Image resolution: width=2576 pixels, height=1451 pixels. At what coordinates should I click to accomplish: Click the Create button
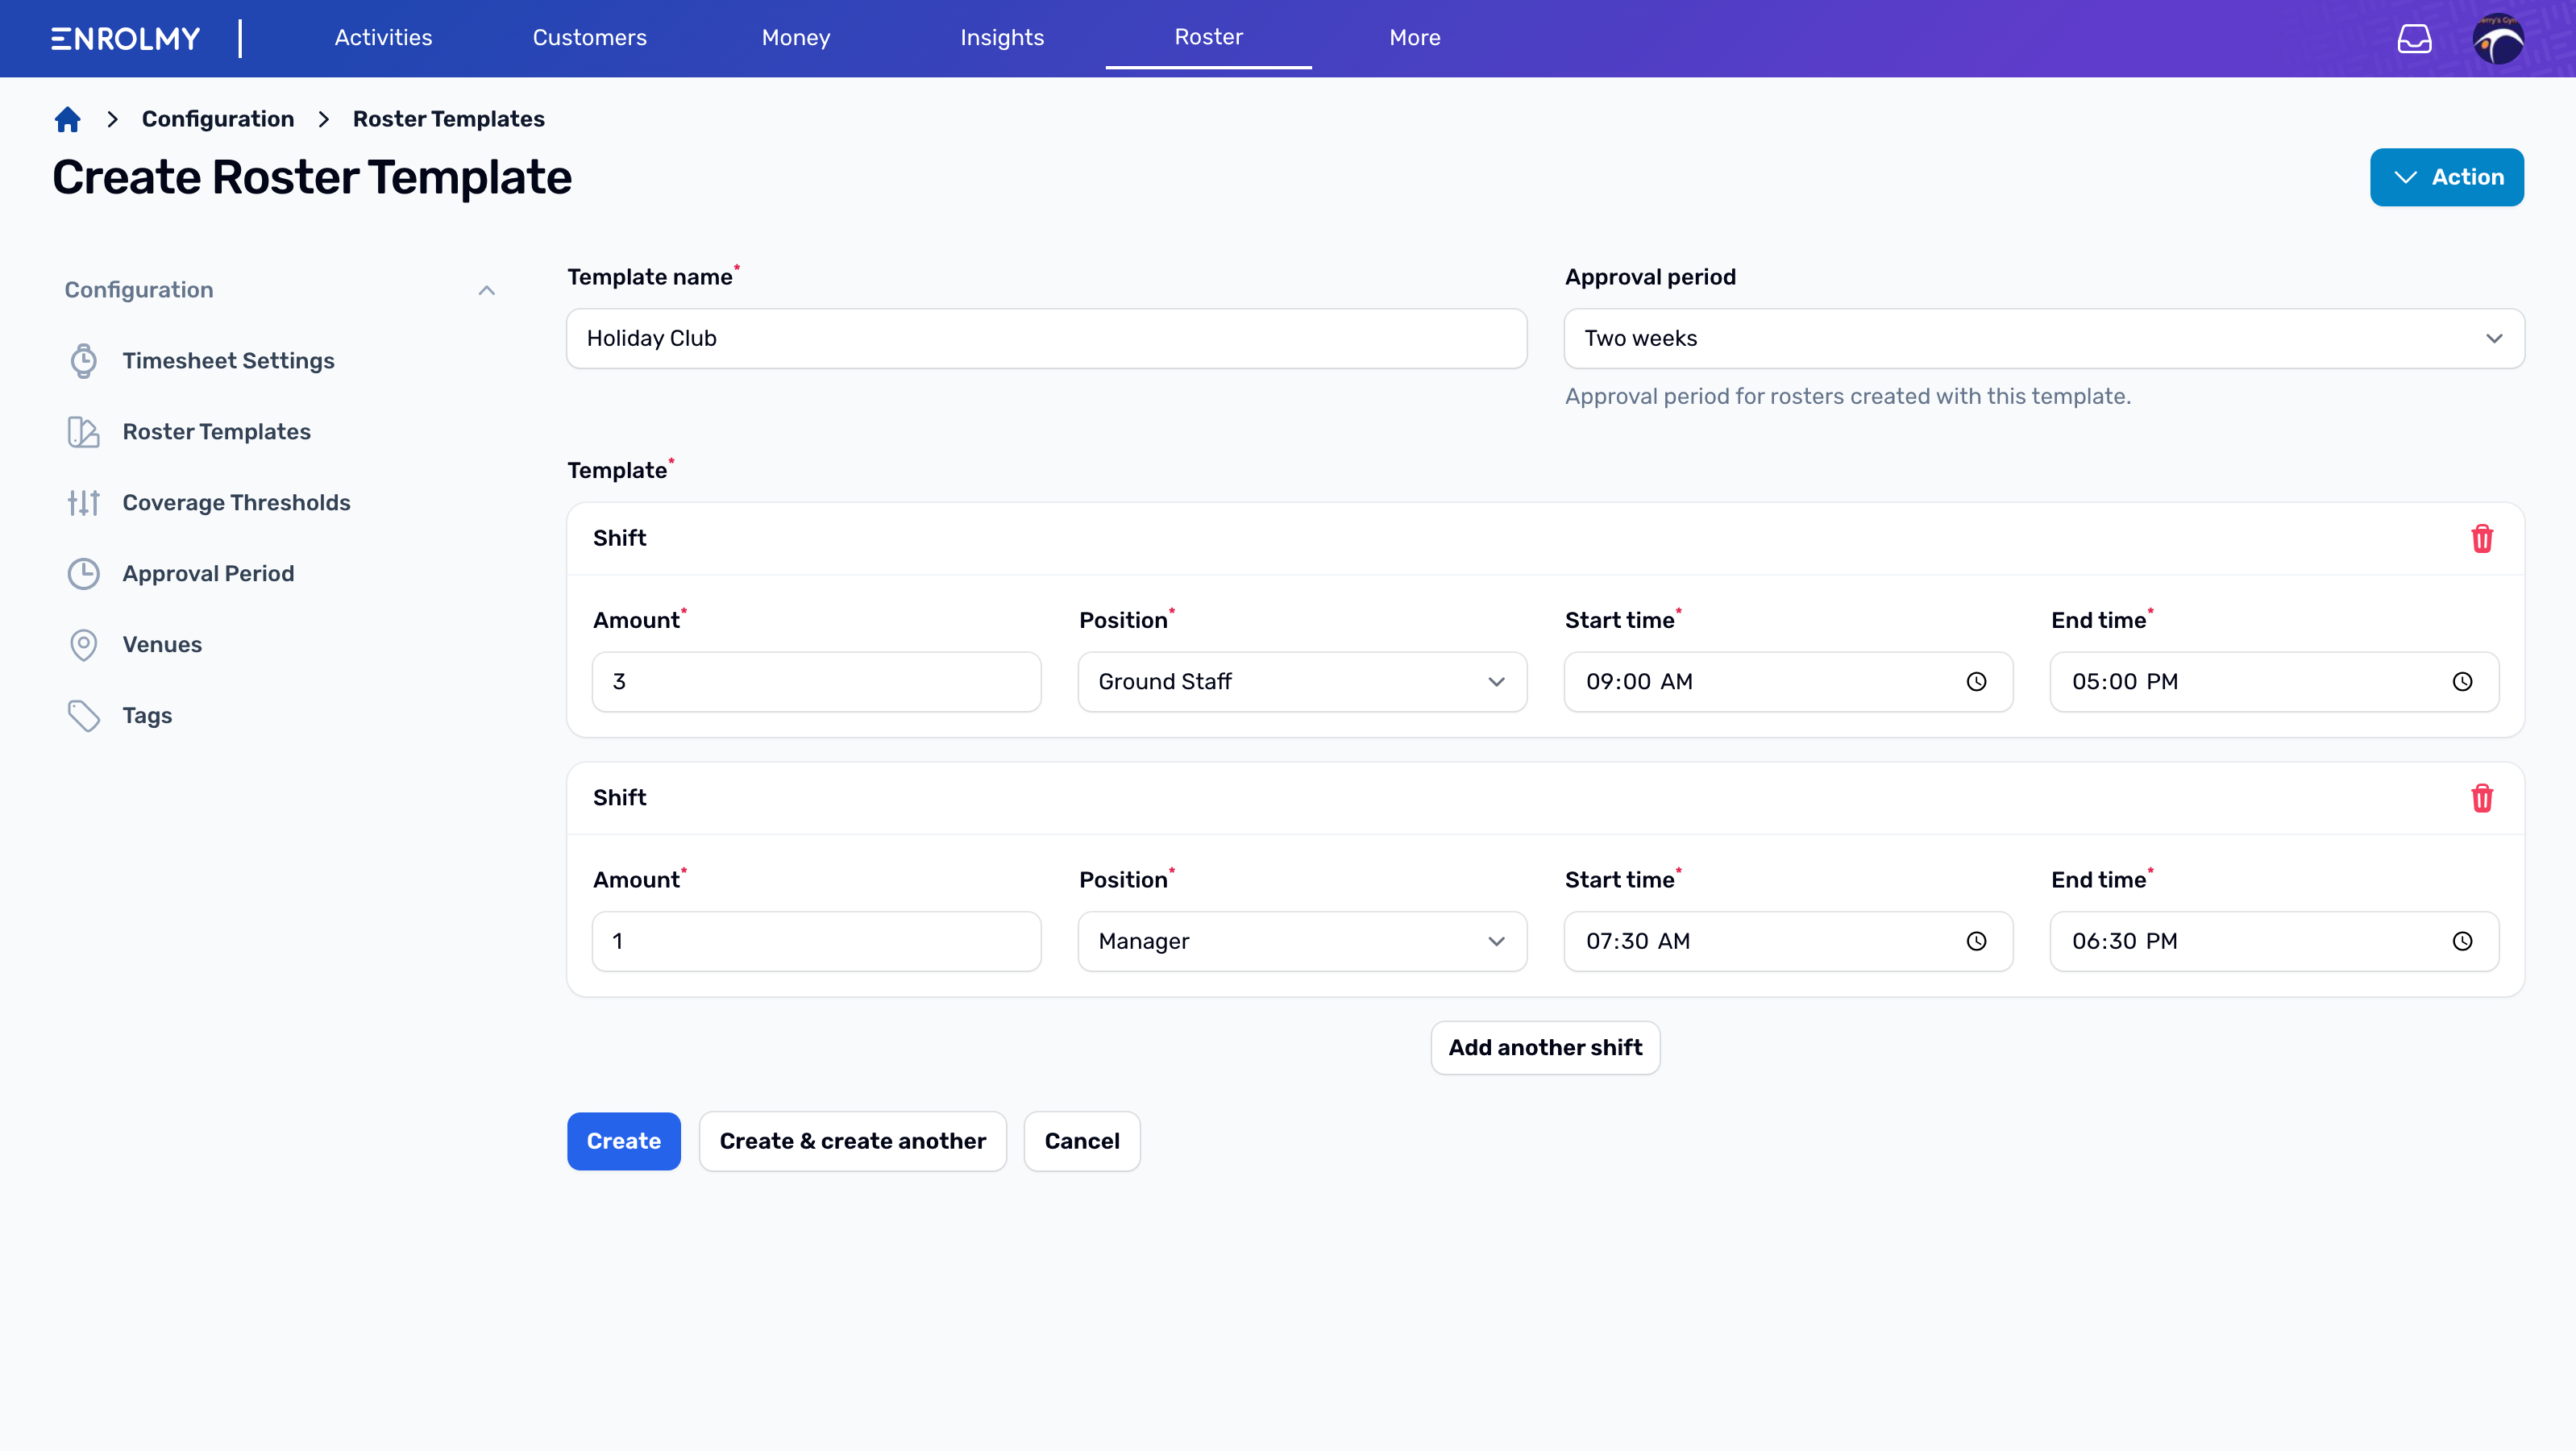tap(623, 1141)
